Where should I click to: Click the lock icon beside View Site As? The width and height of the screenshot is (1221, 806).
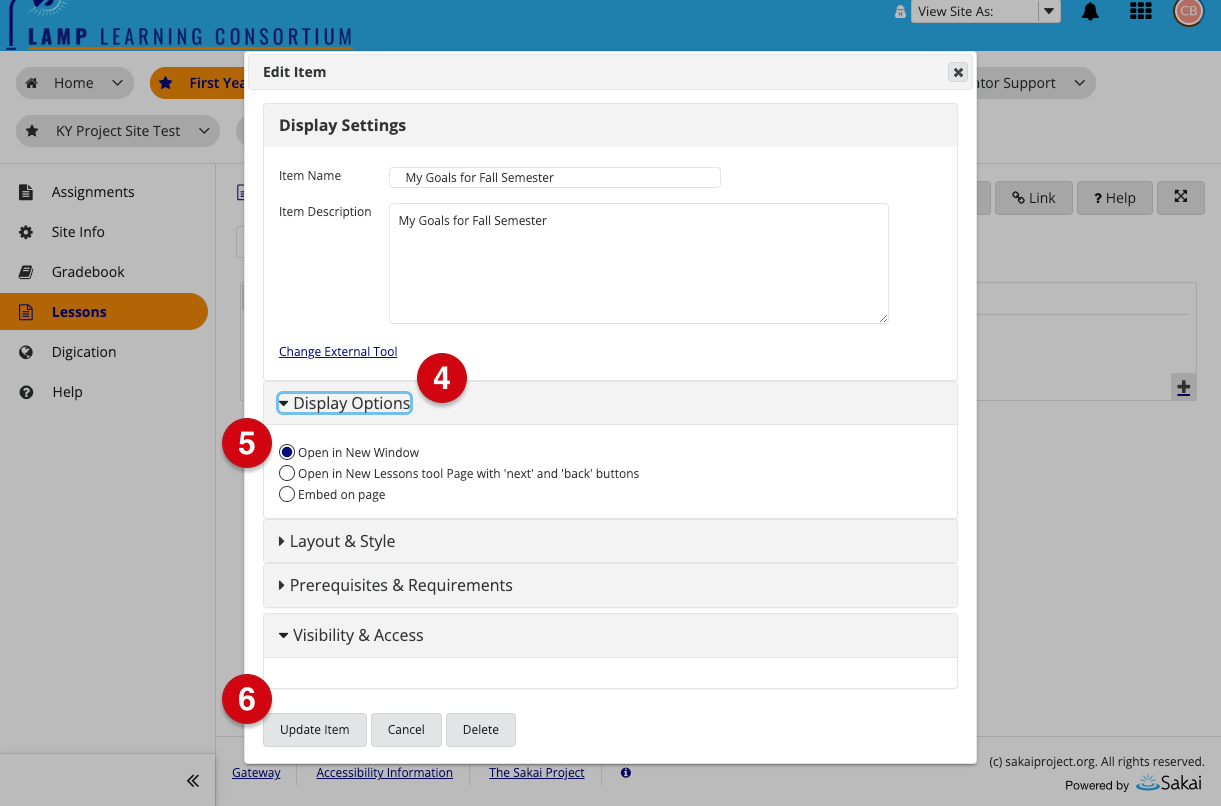901,12
